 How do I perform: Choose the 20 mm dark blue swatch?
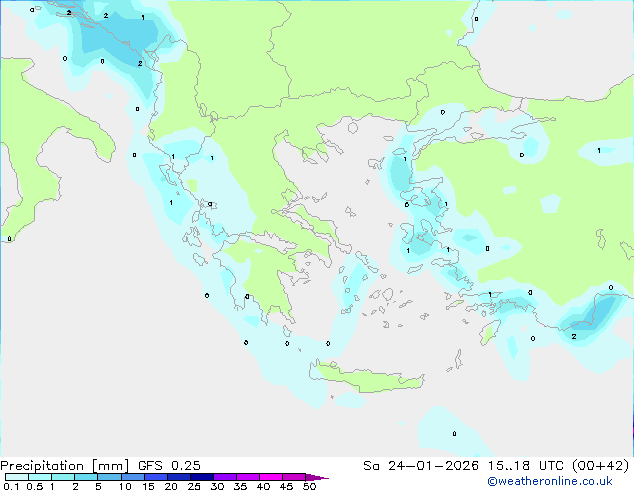pos(179,477)
